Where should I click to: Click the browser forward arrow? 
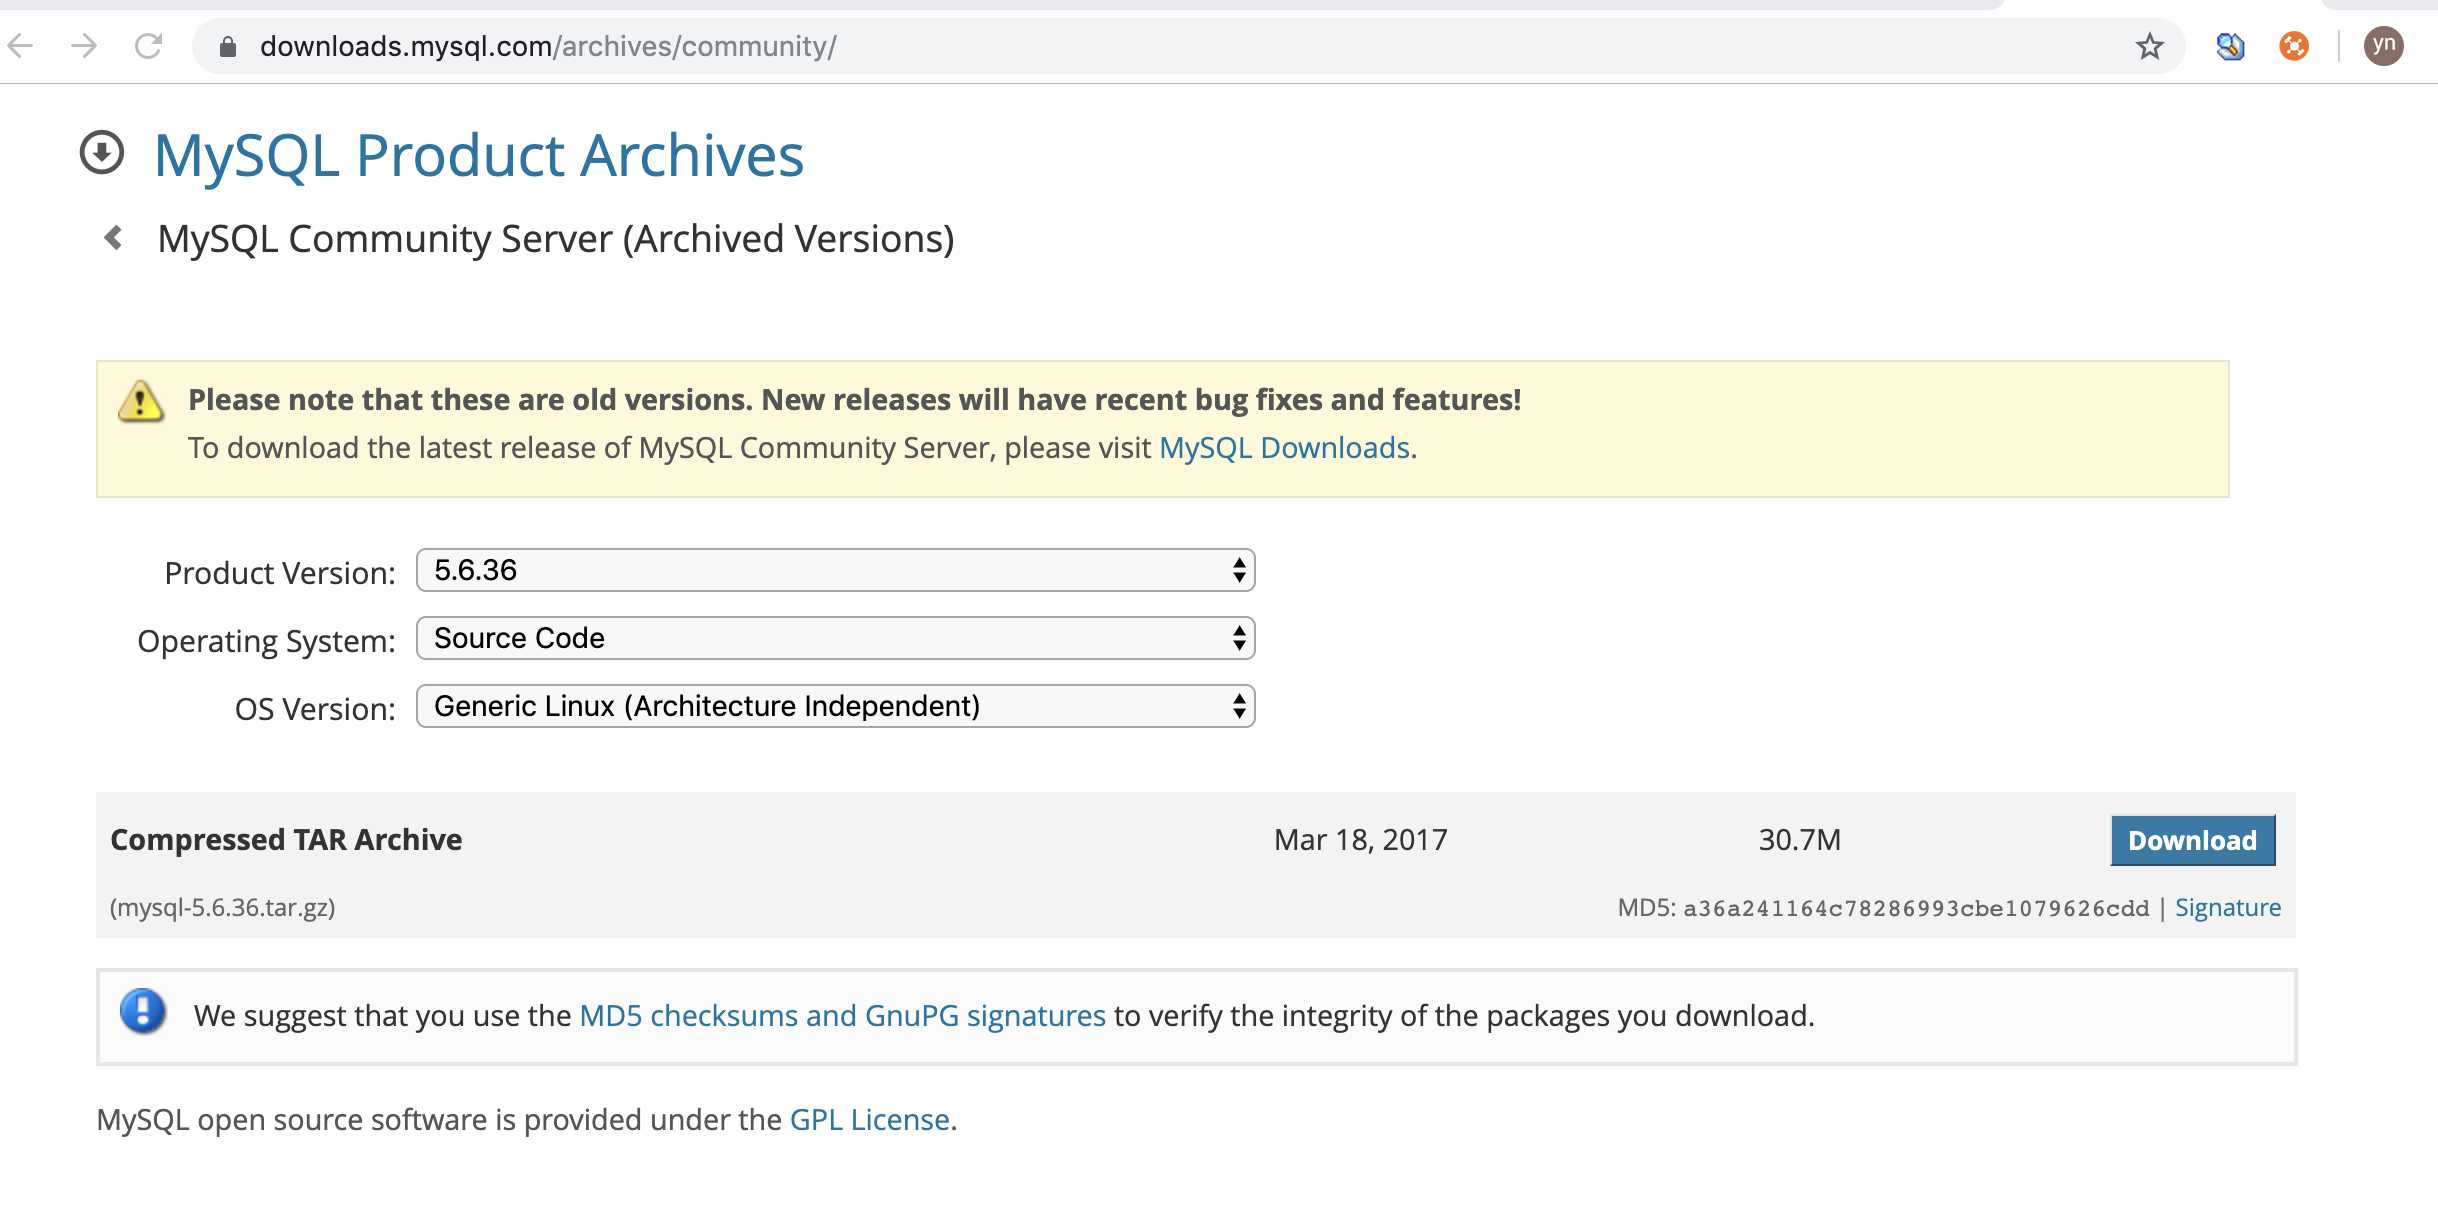point(84,46)
